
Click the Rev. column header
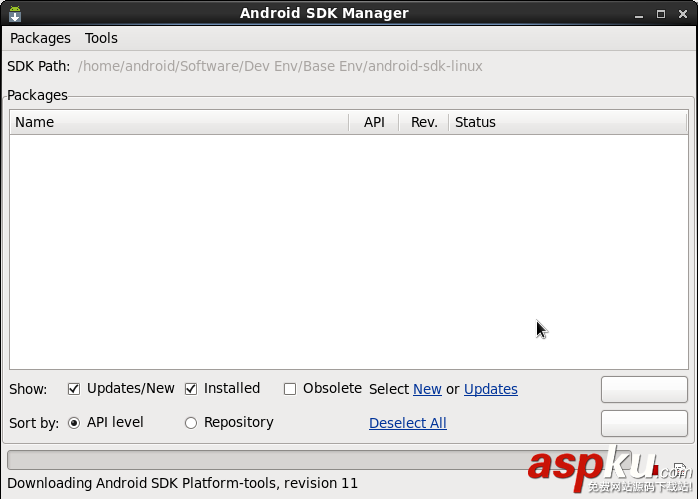point(424,122)
